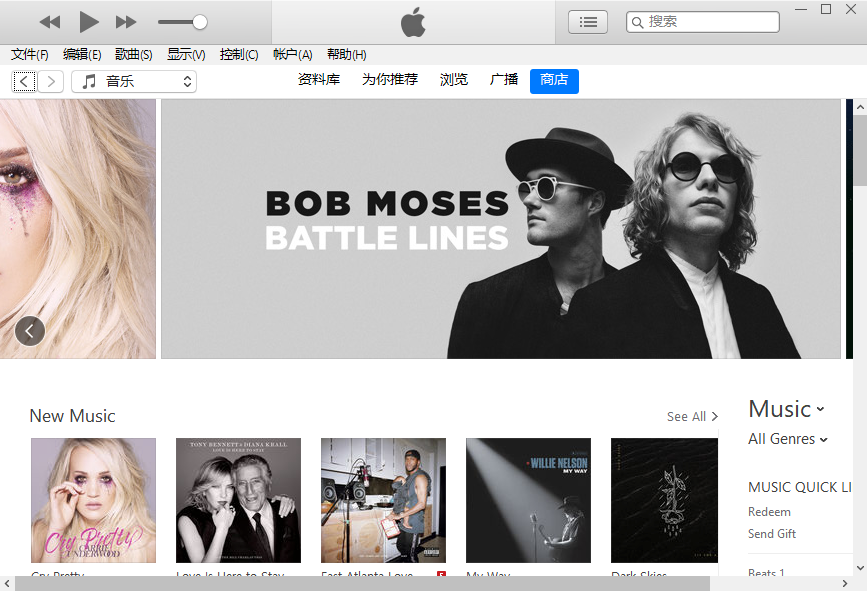Click the Play button
Screen dimensions: 867x591
(x=88, y=21)
